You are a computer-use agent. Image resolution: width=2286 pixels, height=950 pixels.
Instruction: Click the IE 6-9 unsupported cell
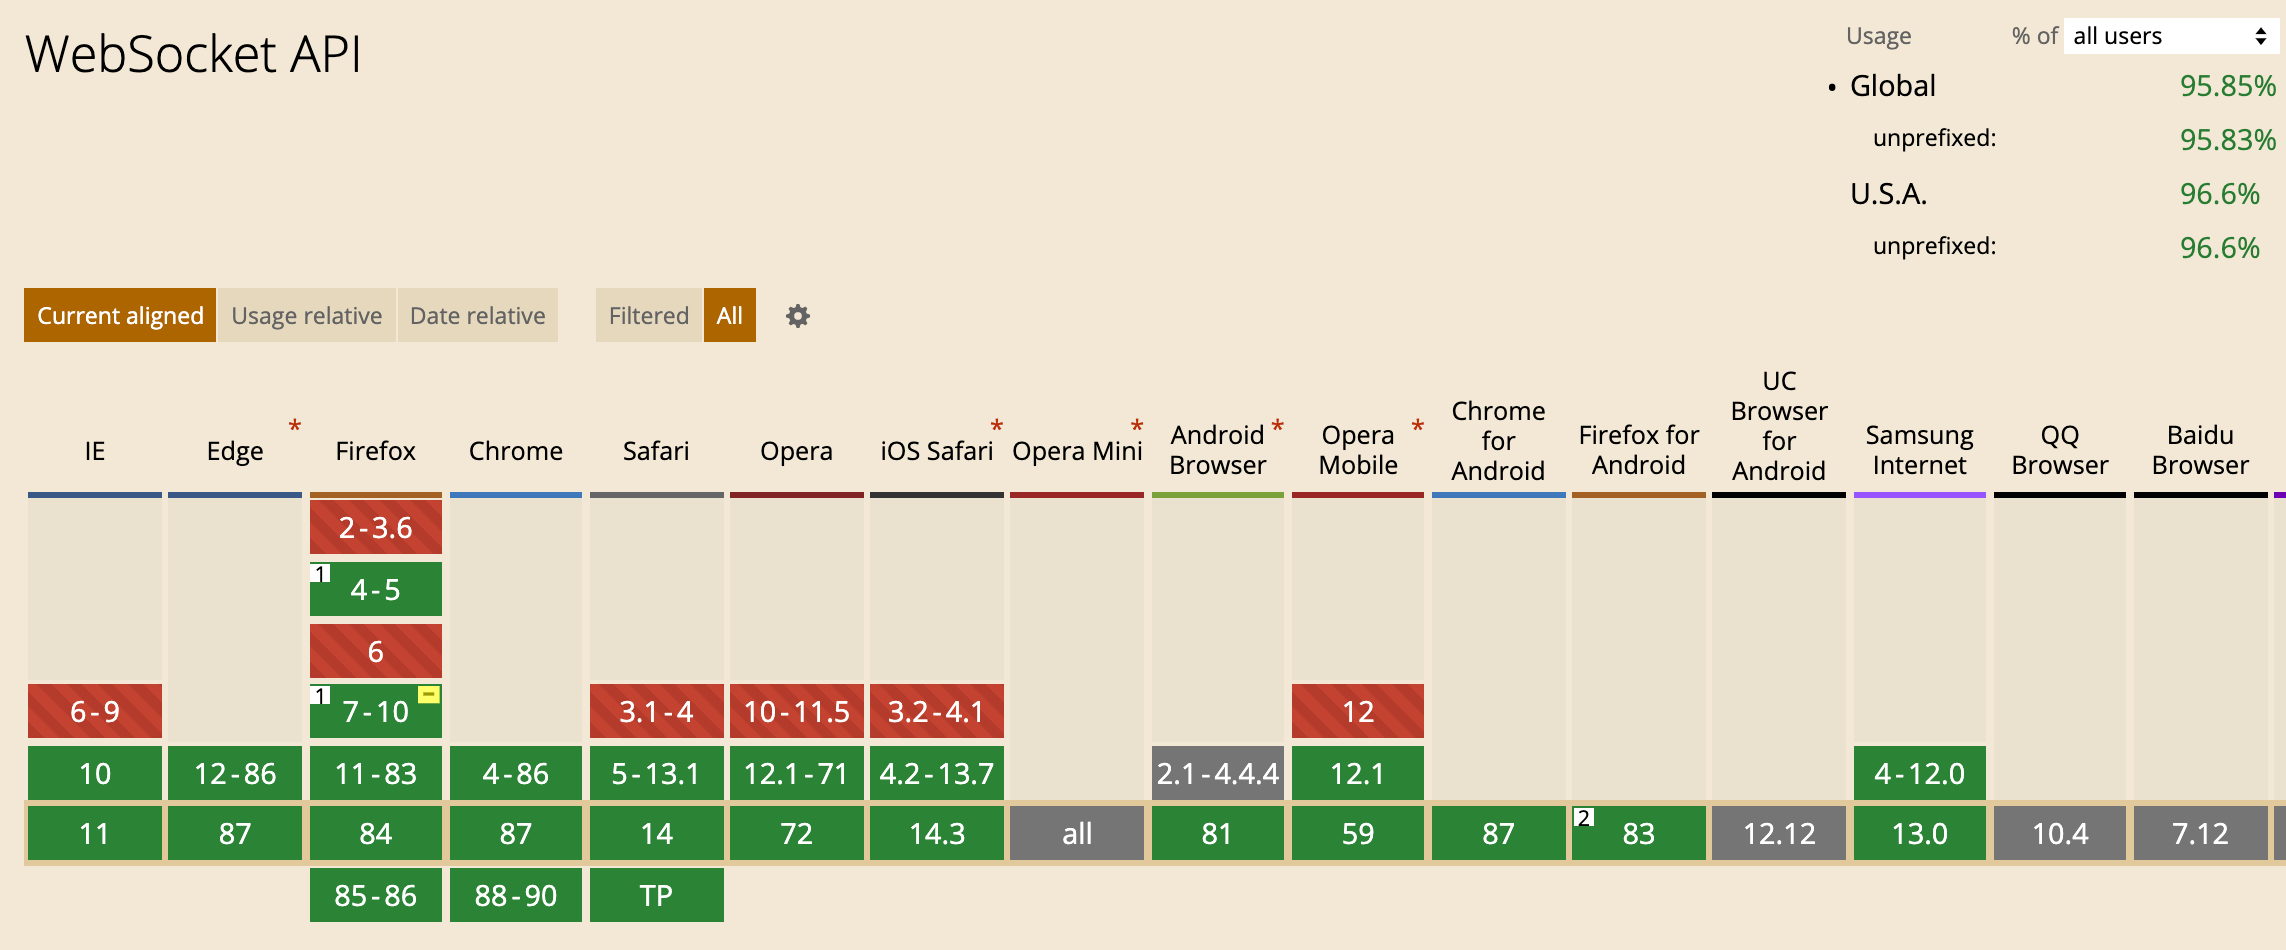coord(95,711)
